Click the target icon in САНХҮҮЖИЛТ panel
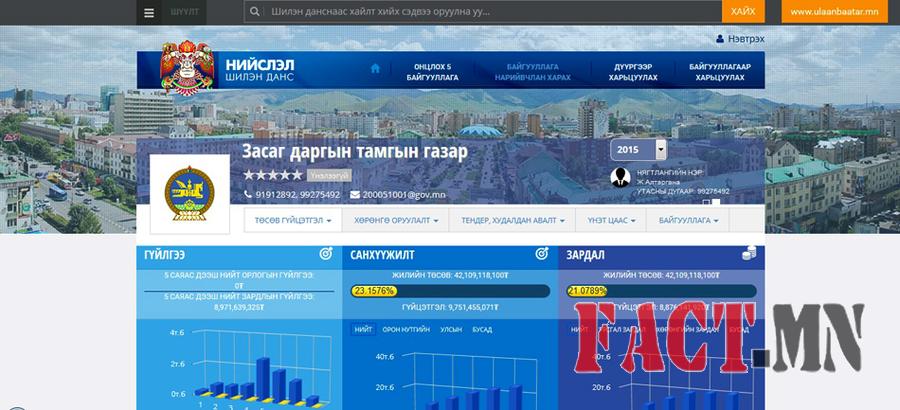 click(x=541, y=254)
